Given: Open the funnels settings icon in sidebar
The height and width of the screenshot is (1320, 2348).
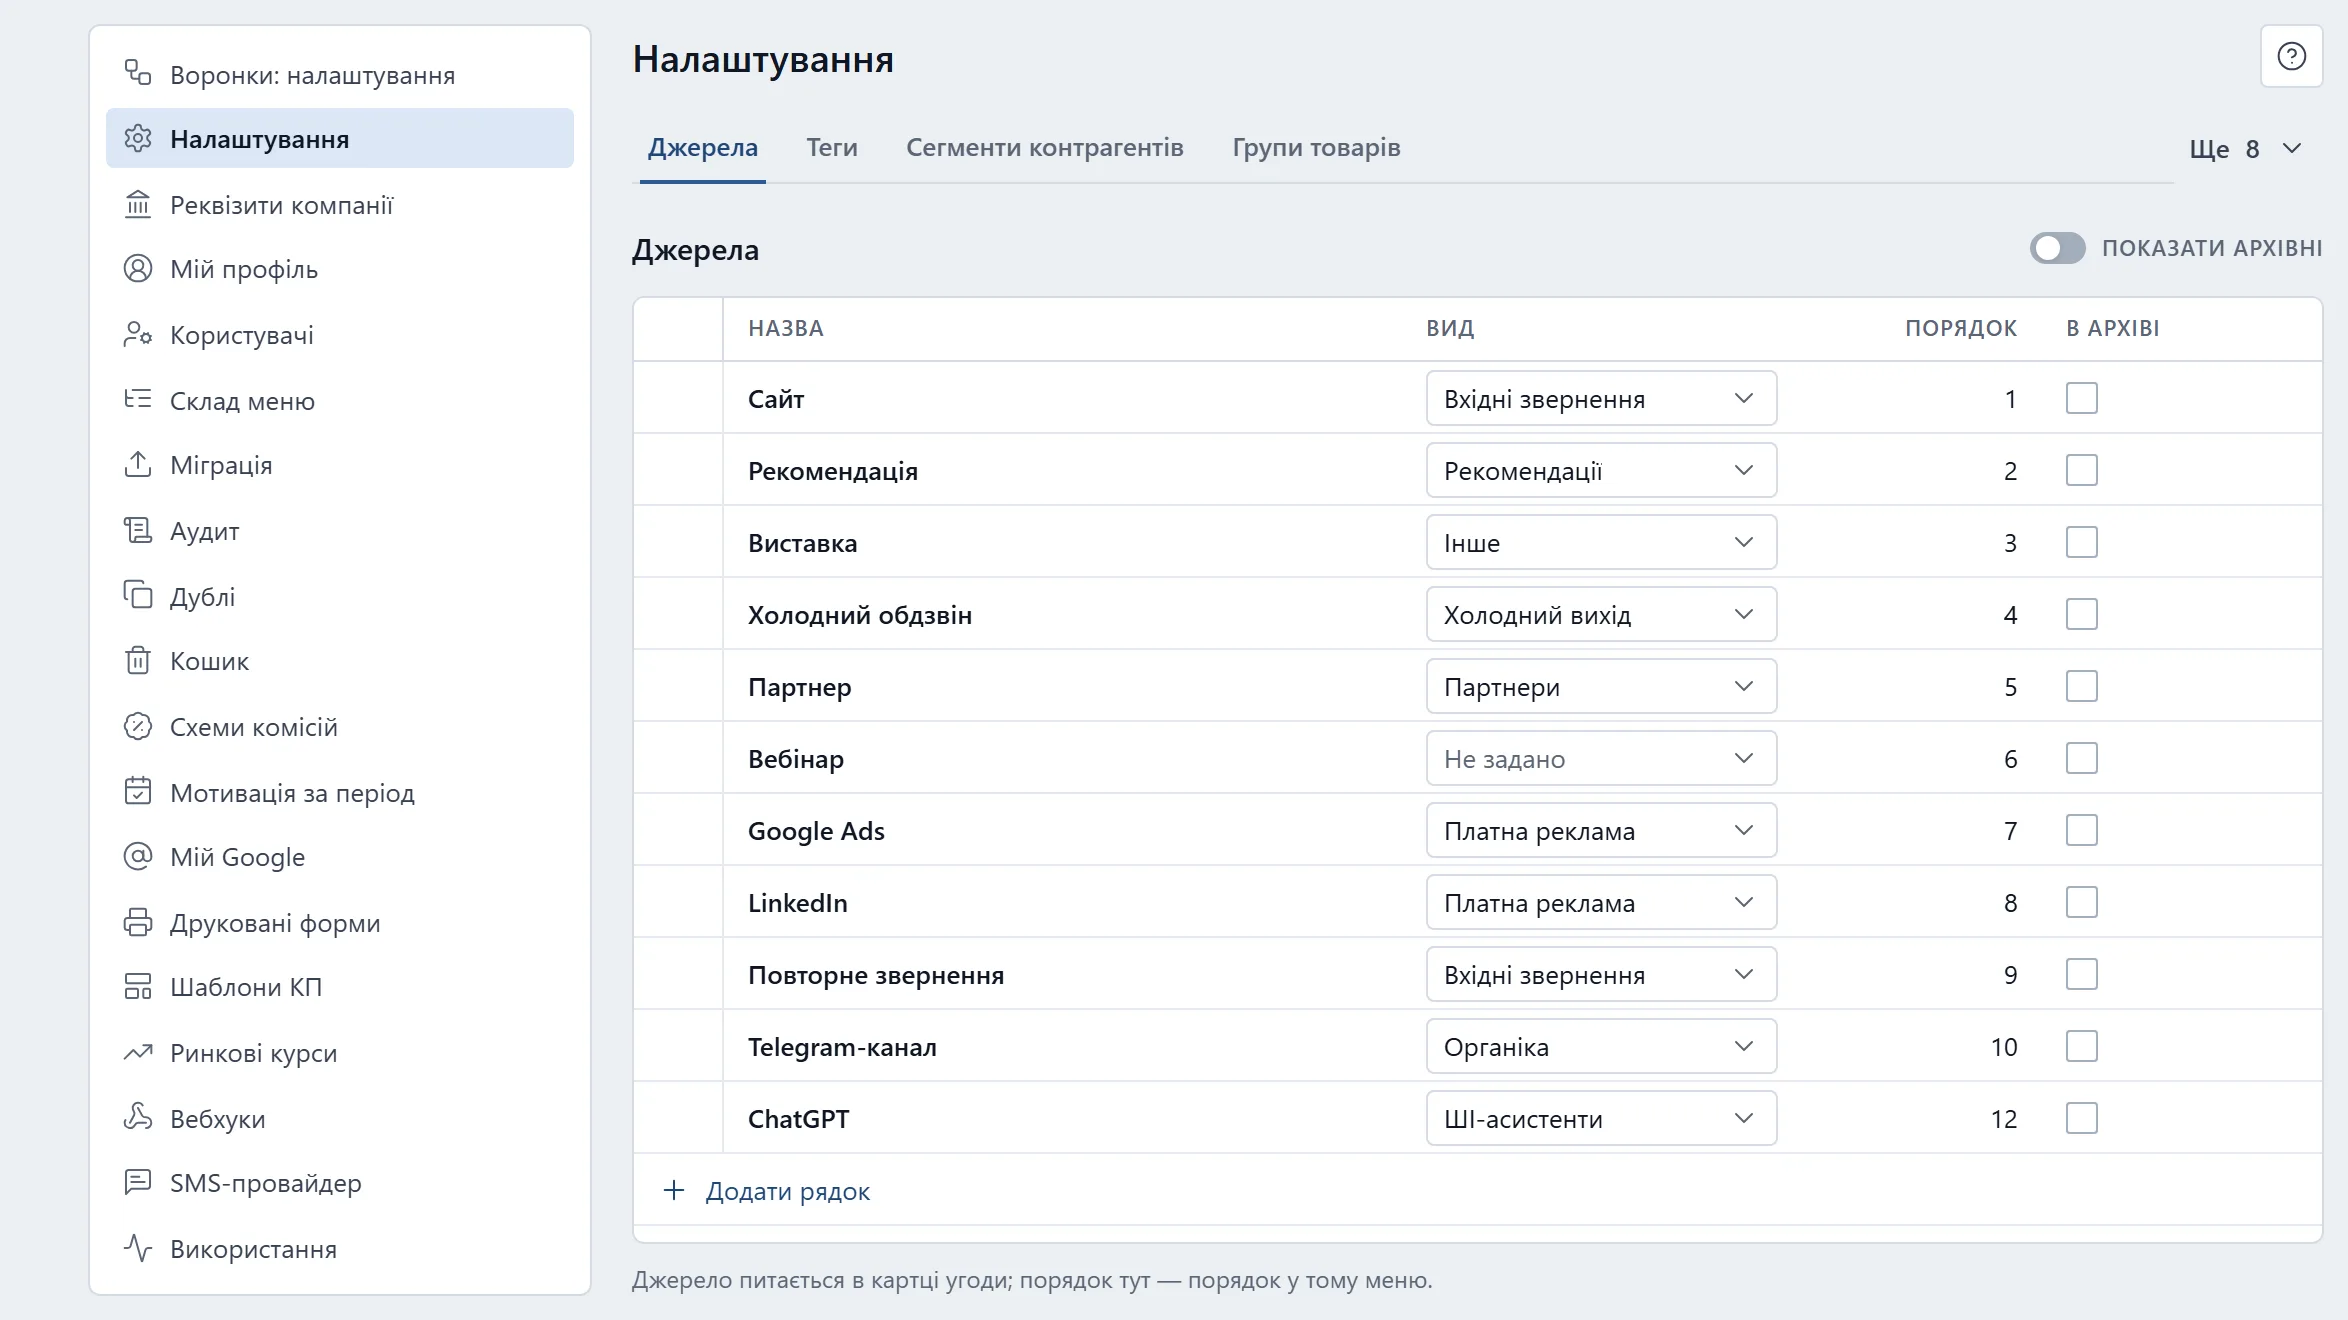Looking at the screenshot, I should click(138, 73).
